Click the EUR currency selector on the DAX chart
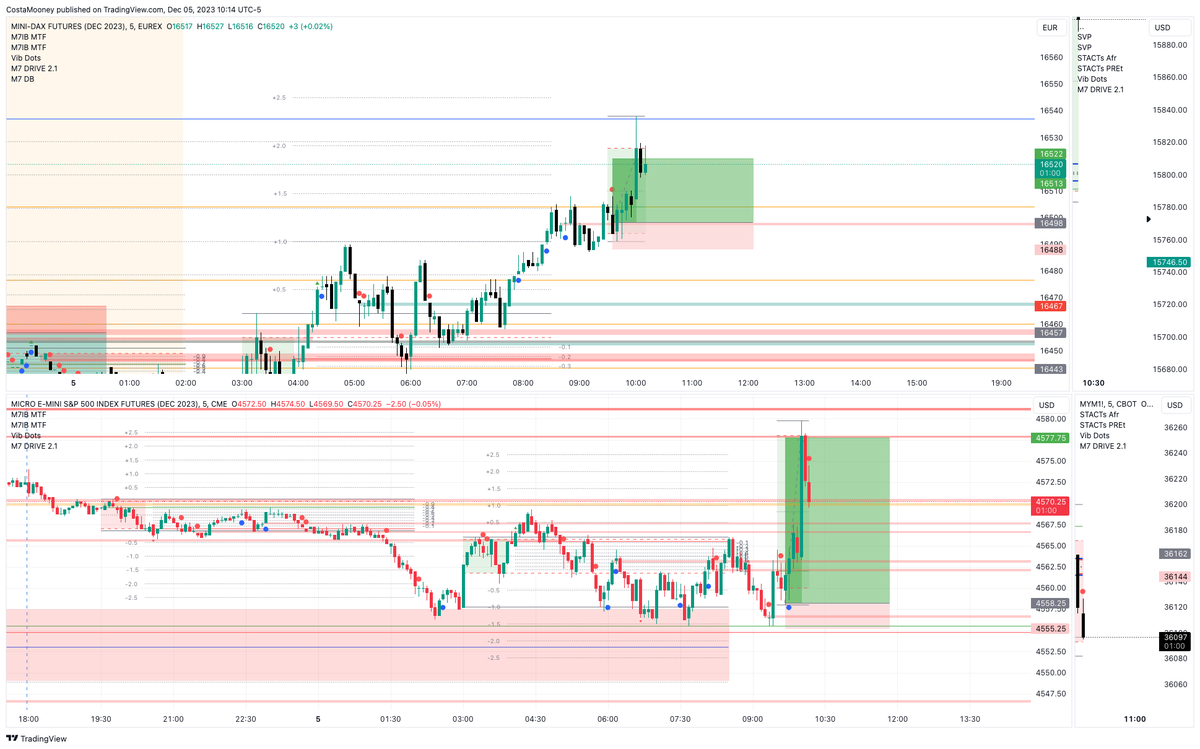Screen dimensions: 1200x749 click(1050, 28)
